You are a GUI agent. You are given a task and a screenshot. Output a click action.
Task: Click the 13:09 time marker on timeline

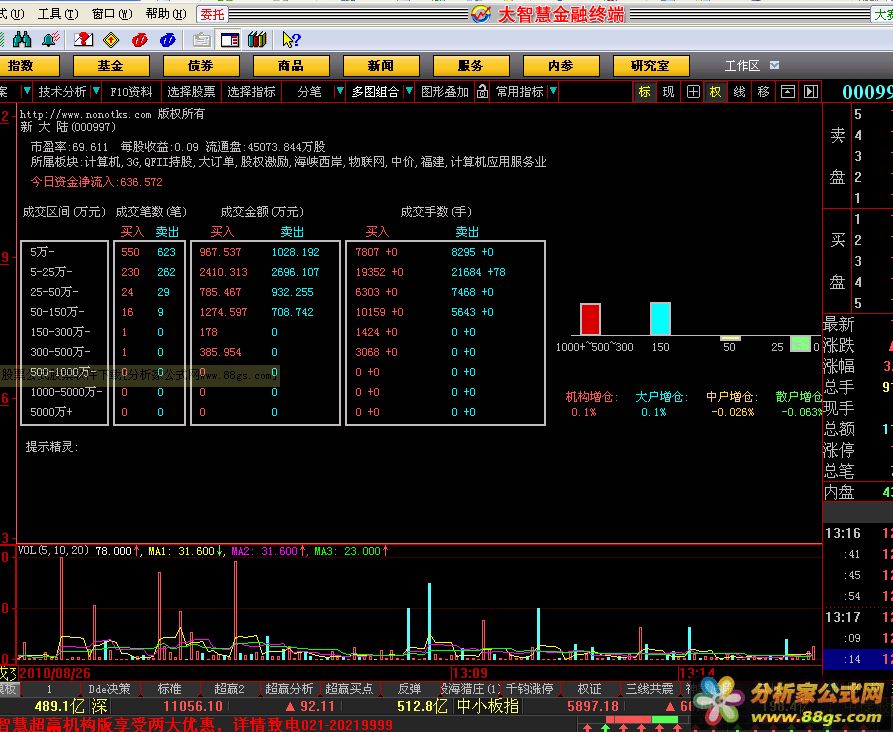coord(470,673)
